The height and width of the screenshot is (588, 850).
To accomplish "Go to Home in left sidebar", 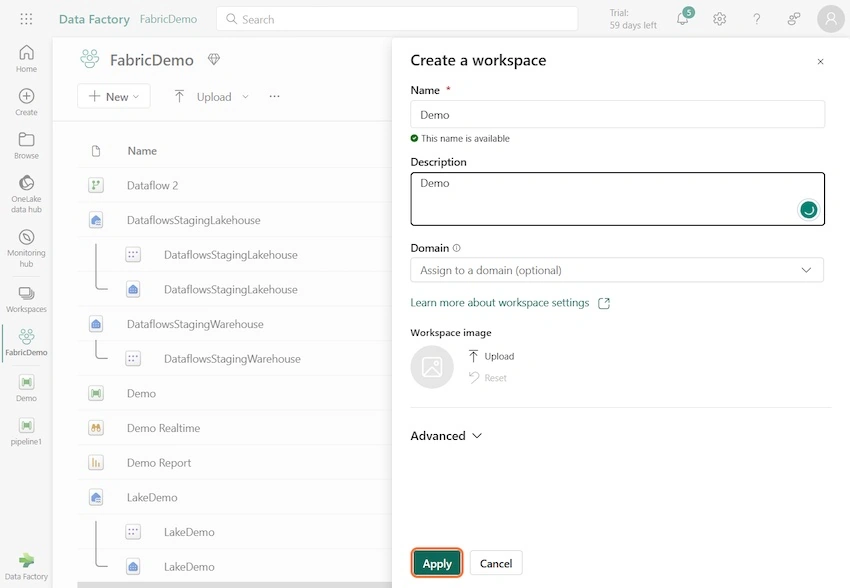I will (x=26, y=59).
